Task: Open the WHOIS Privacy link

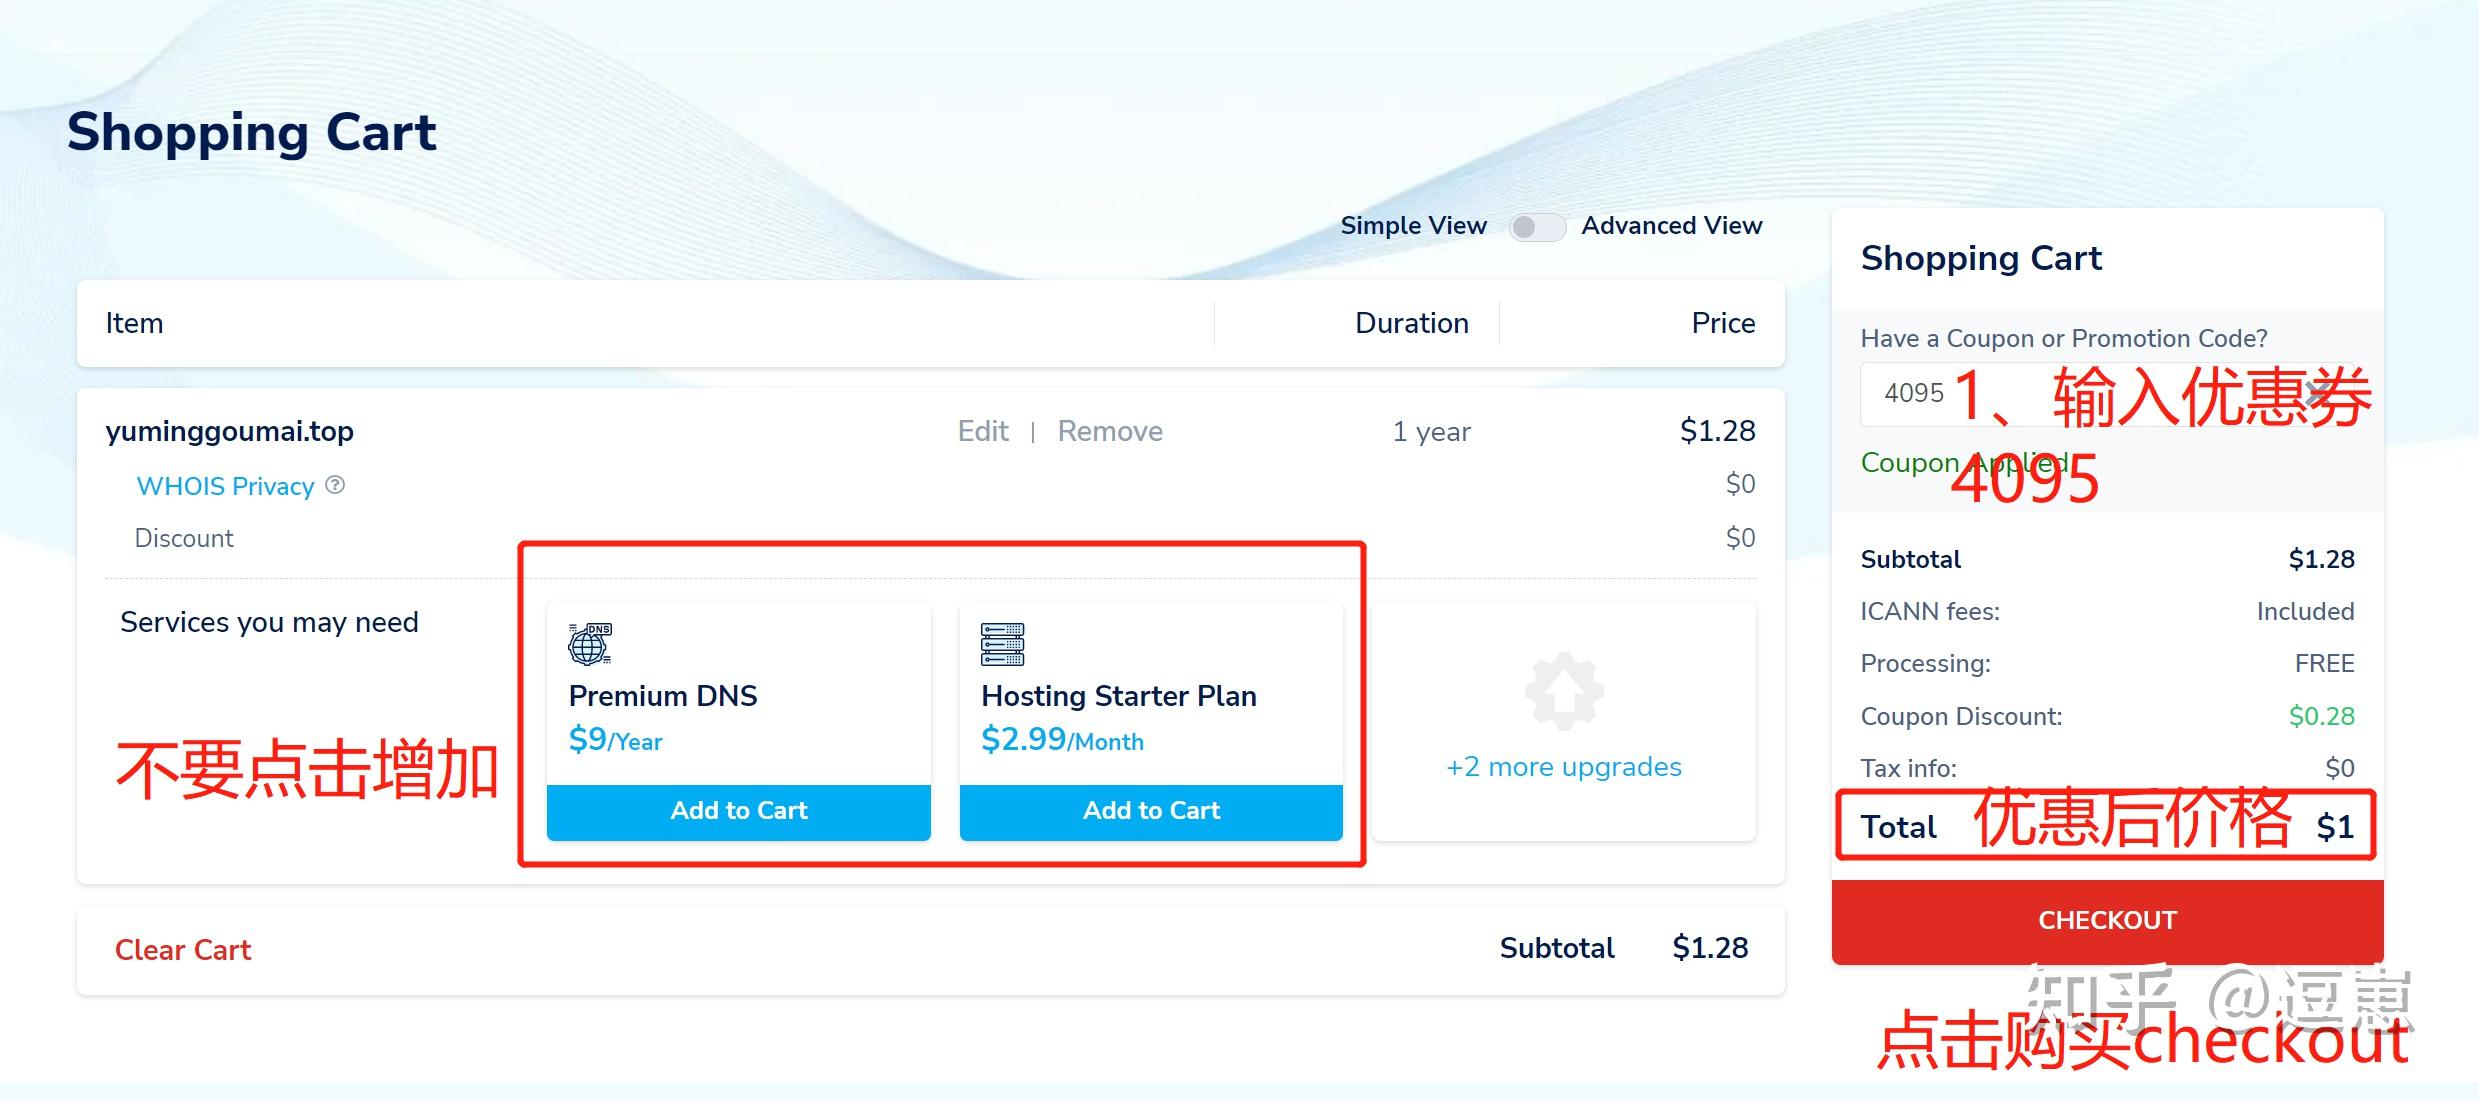Action: click(x=225, y=486)
